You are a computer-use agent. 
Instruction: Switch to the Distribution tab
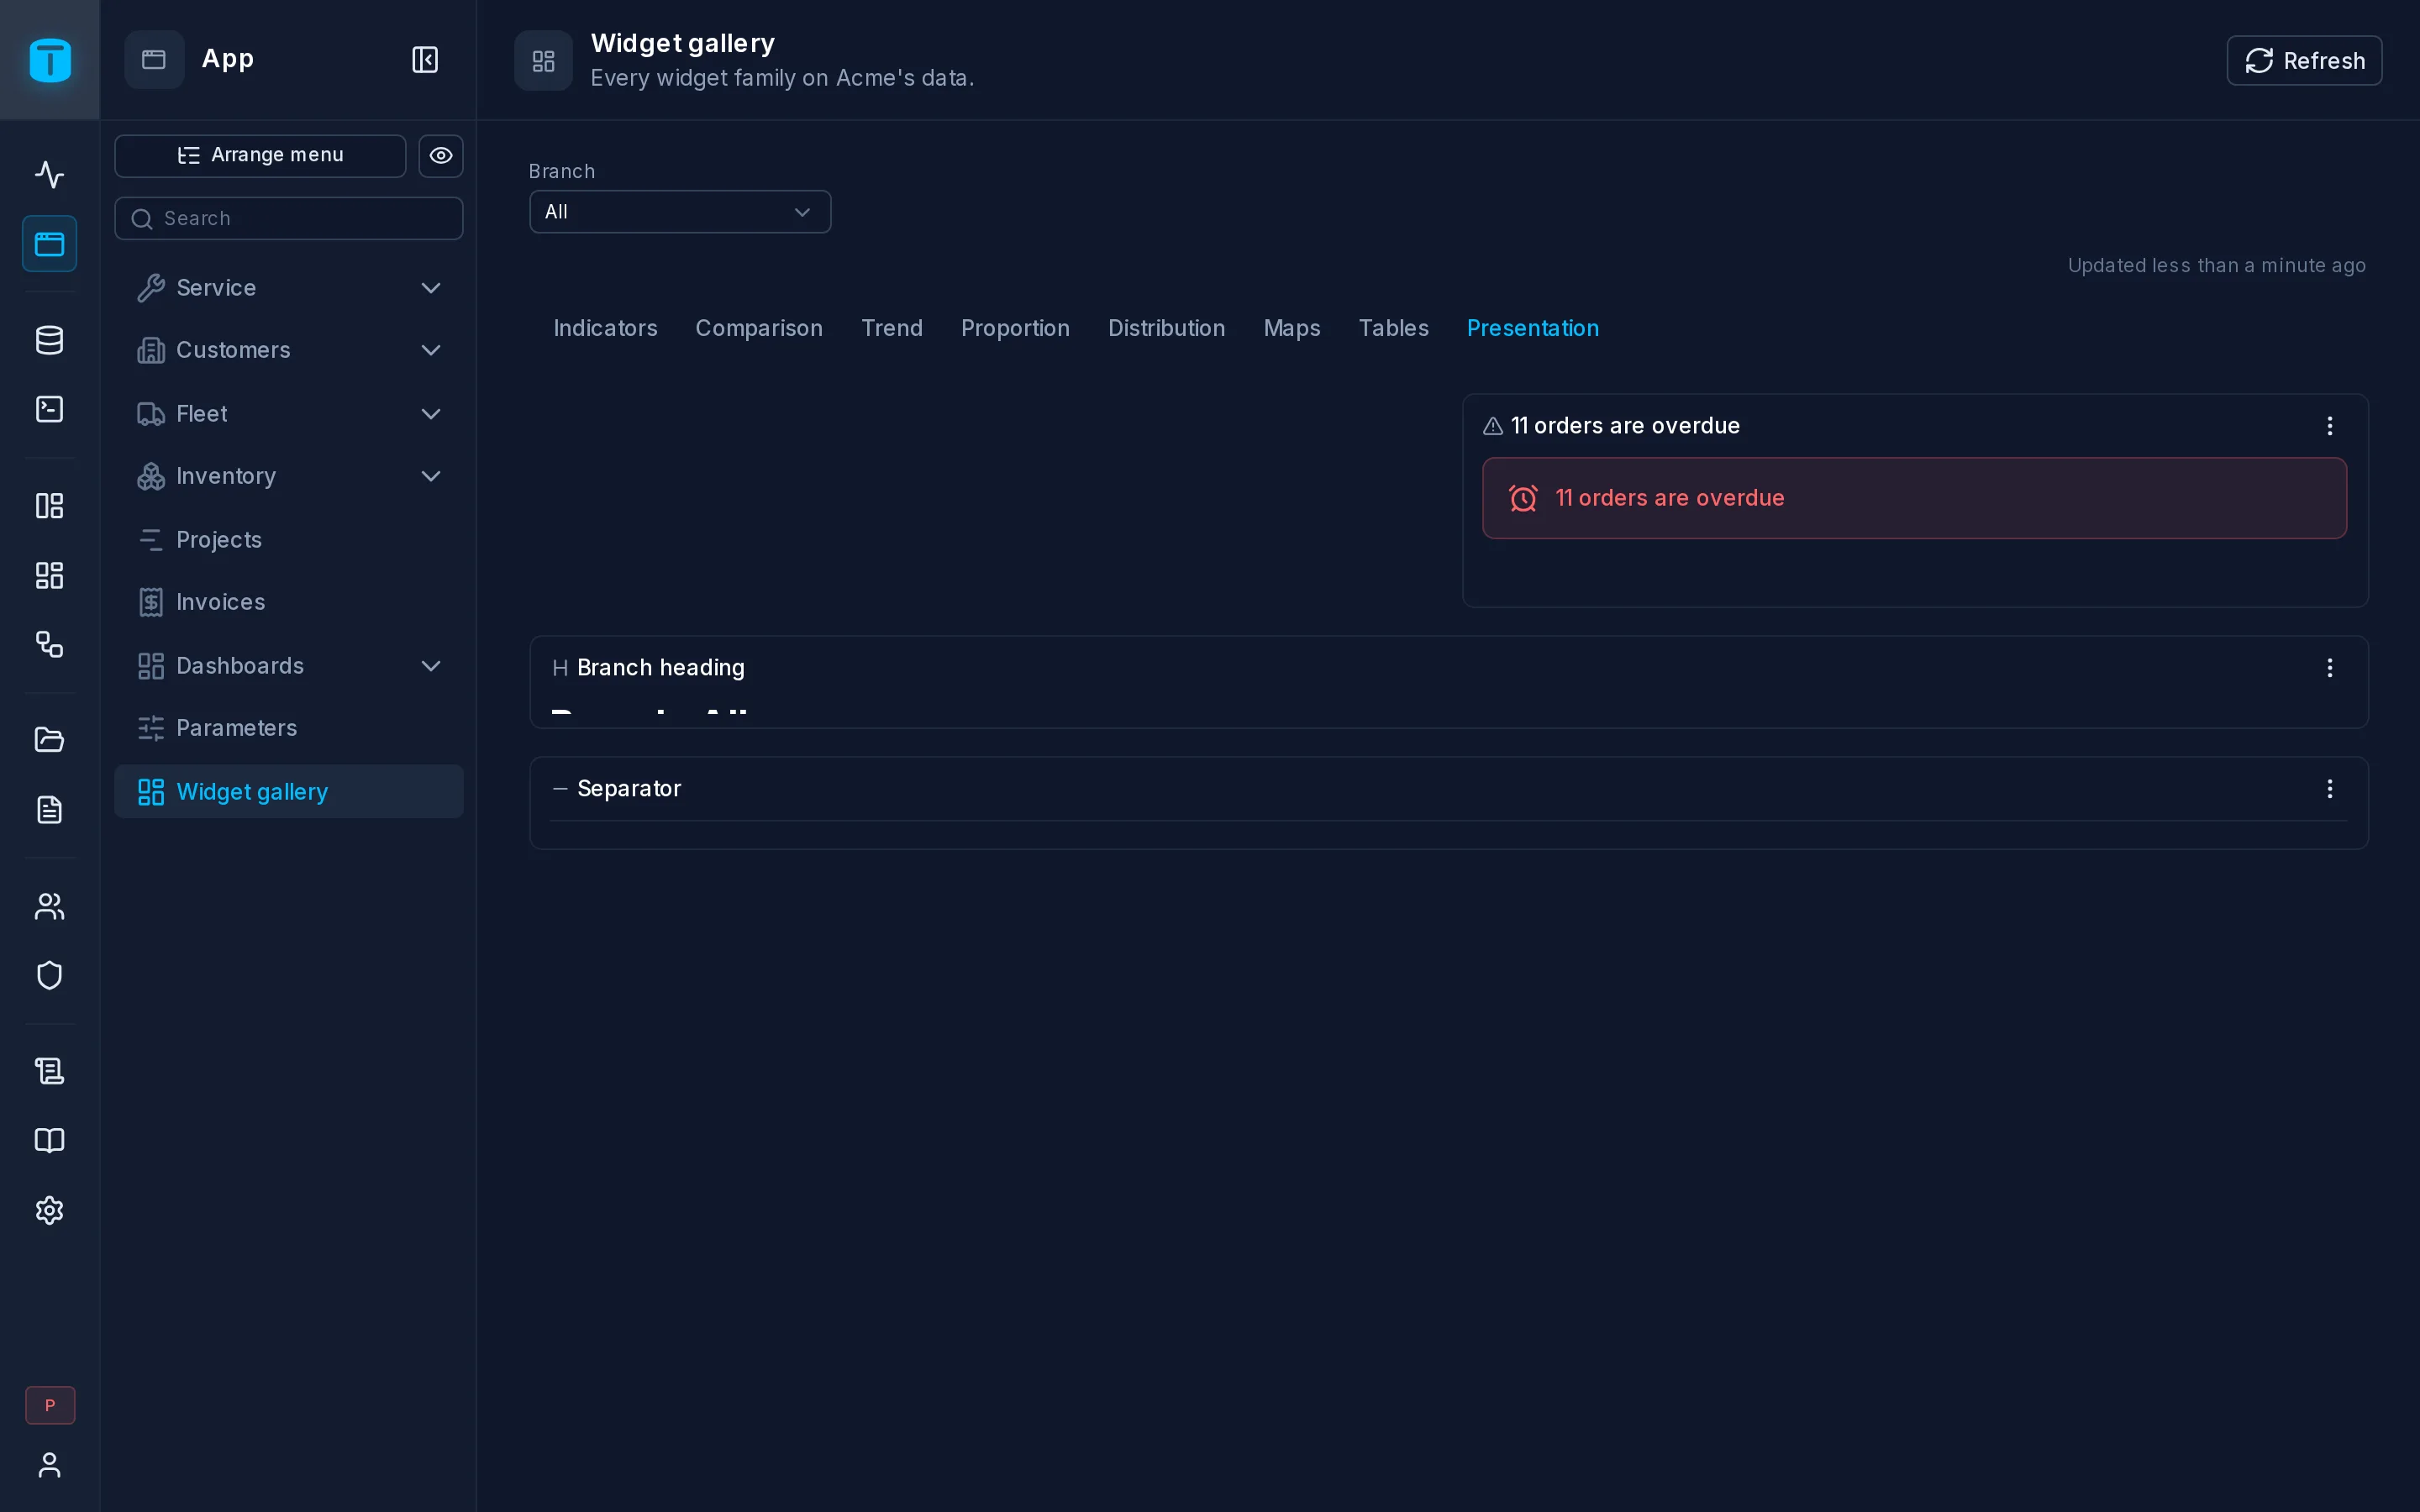1166,328
